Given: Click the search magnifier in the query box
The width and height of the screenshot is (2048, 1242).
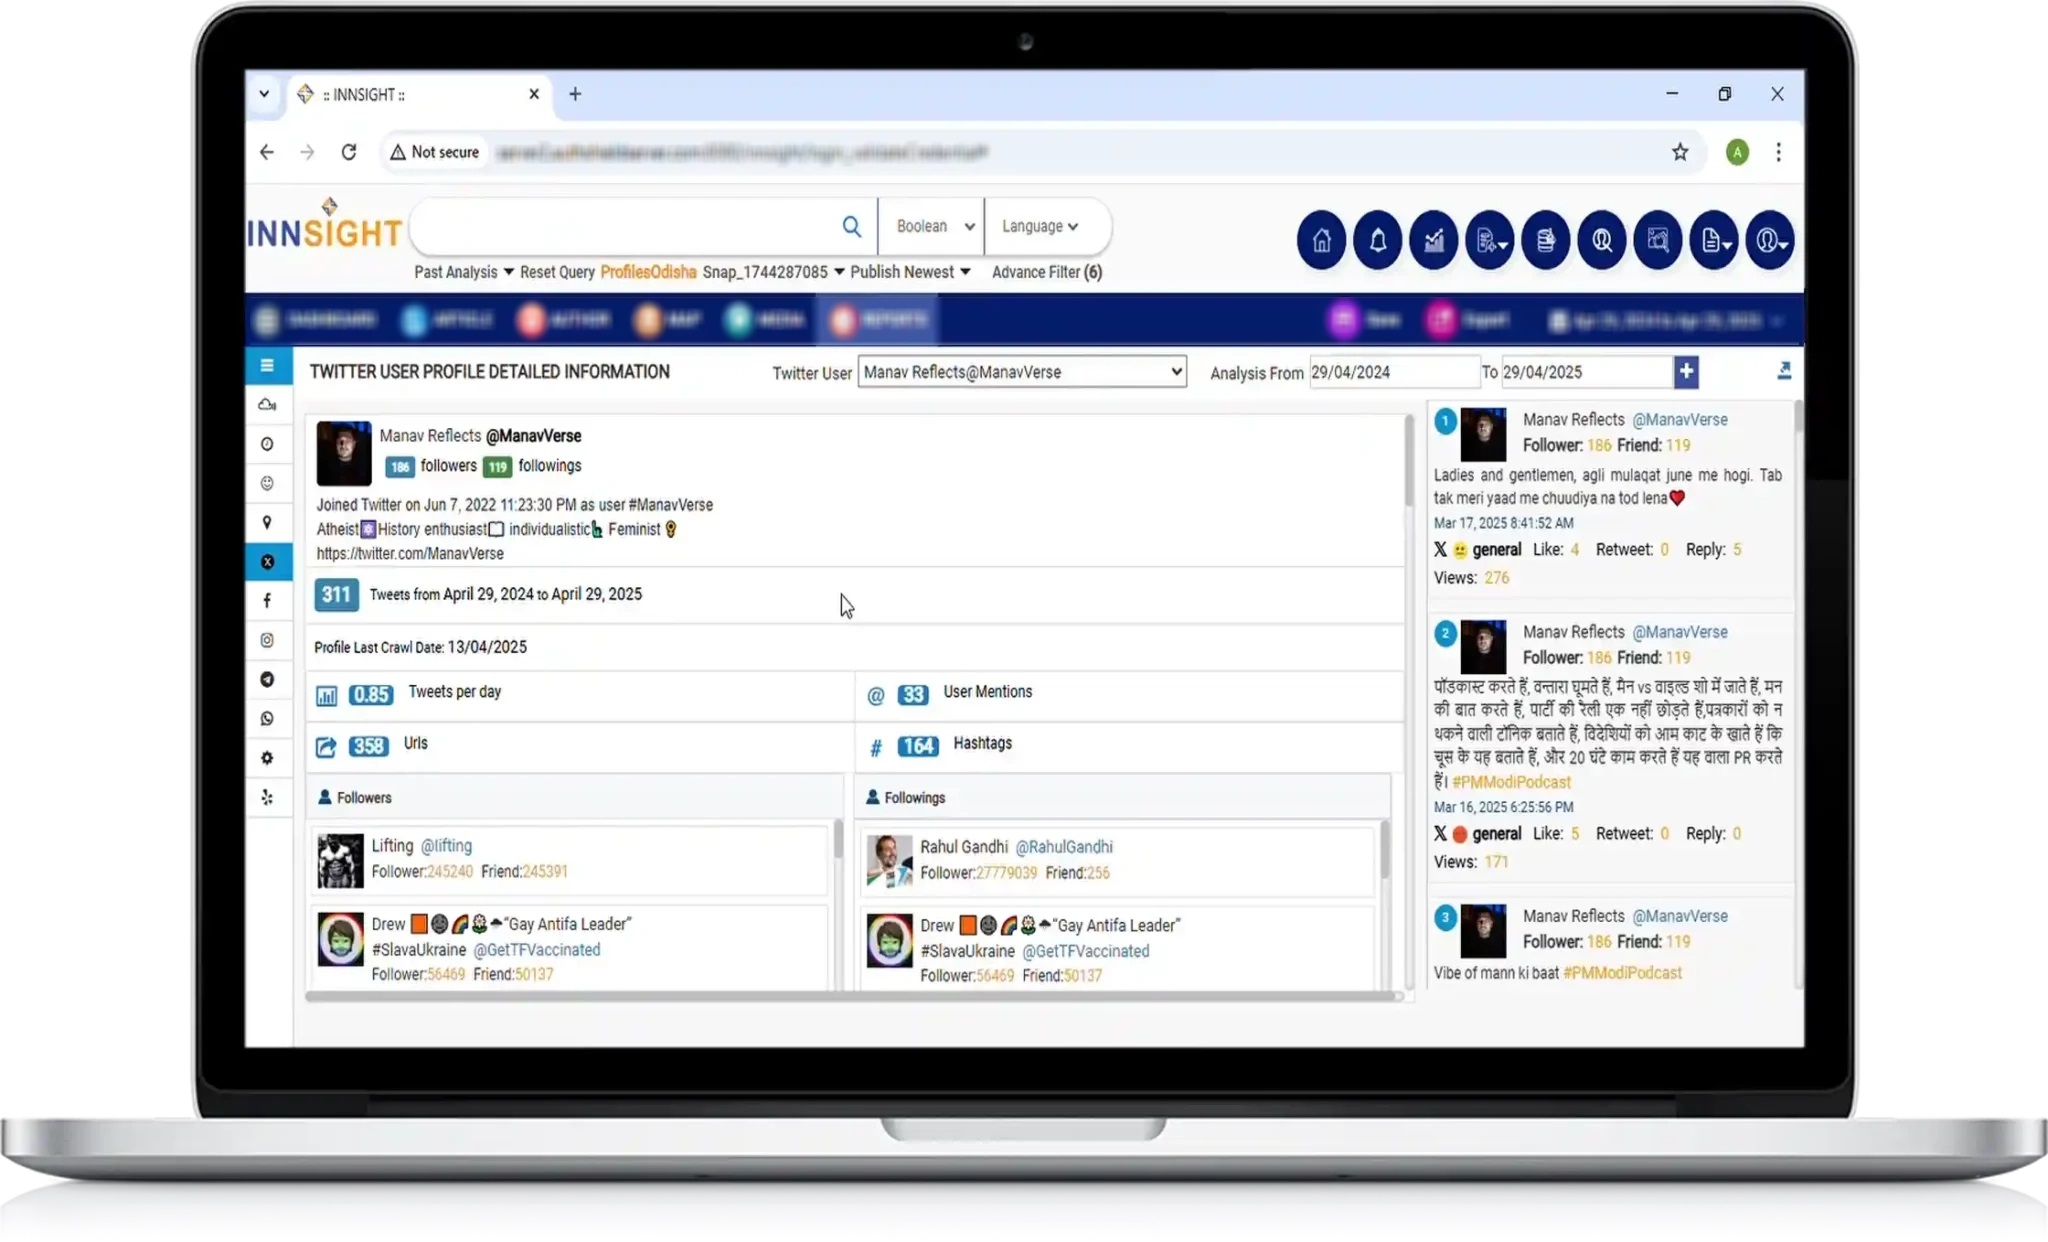Looking at the screenshot, I should (x=851, y=227).
